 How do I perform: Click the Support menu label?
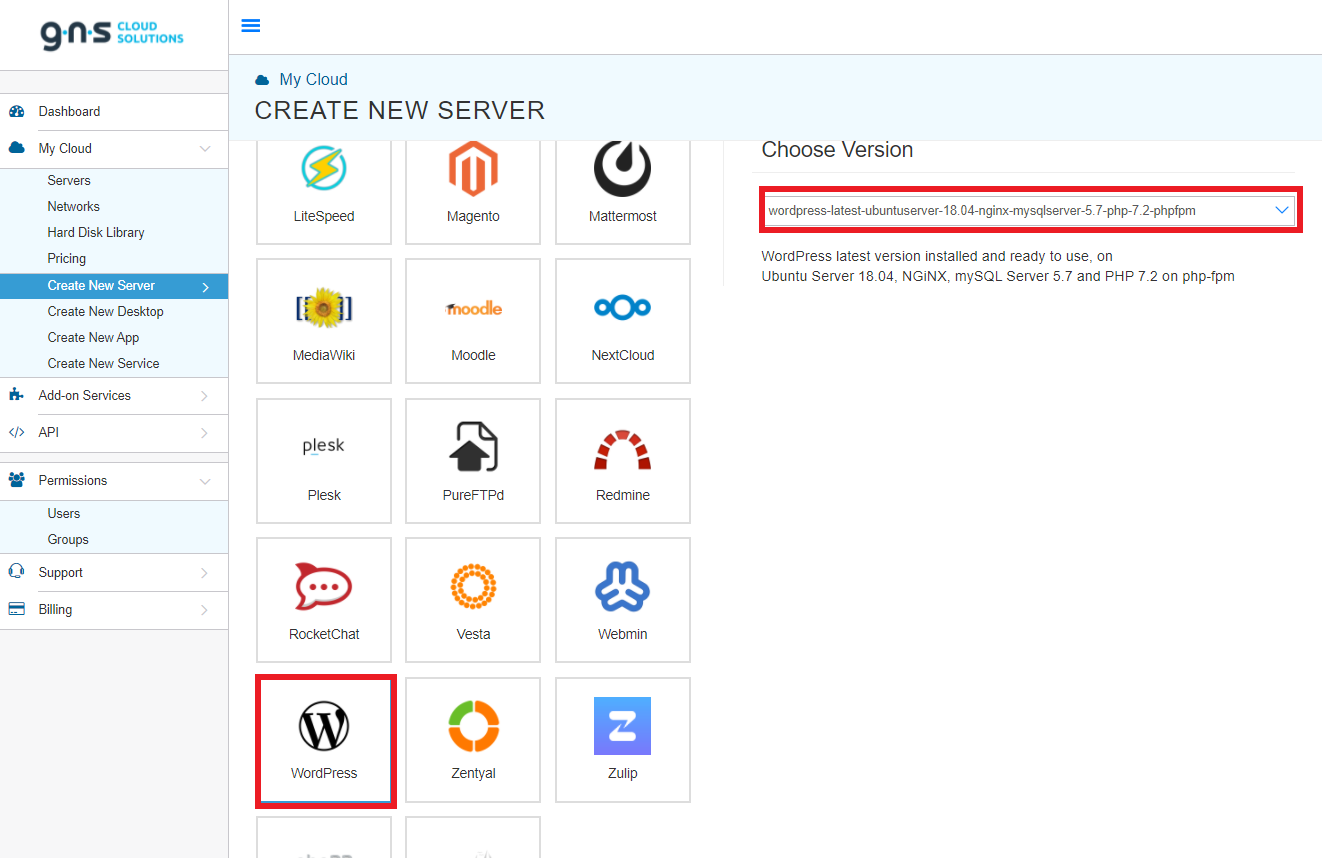pos(61,572)
